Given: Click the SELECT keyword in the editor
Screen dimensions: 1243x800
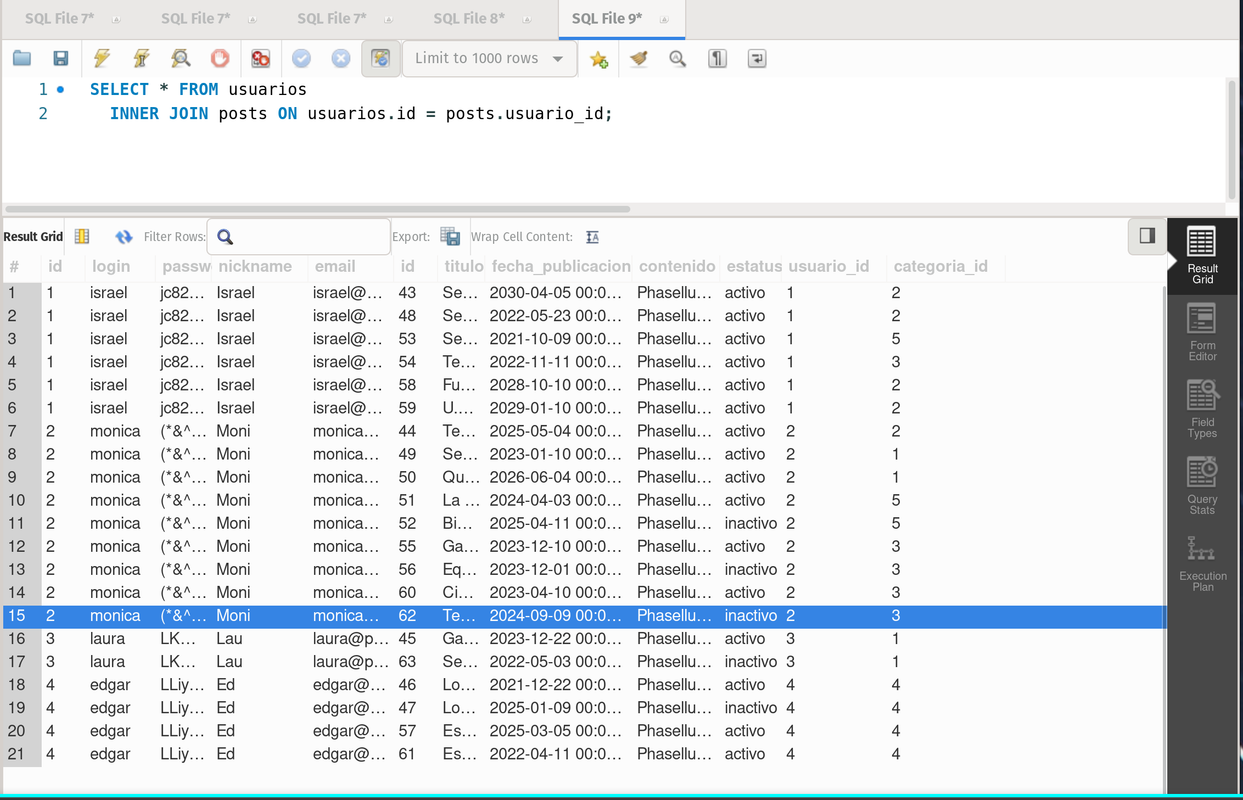Looking at the screenshot, I should (x=119, y=90).
